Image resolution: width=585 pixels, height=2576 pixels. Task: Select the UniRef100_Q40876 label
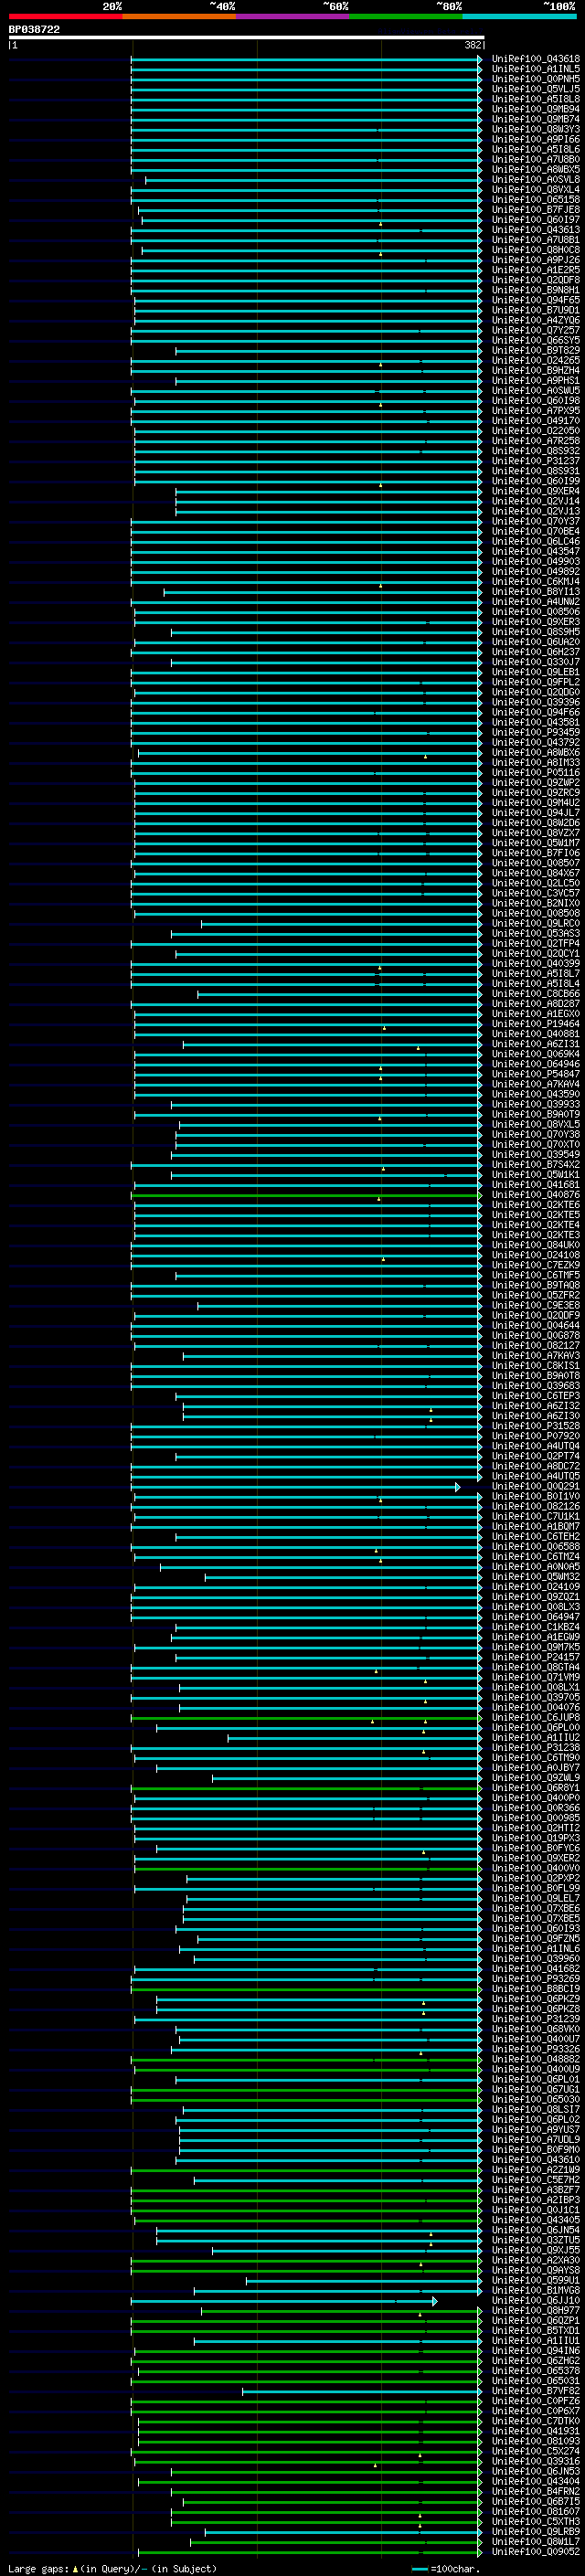point(536,1195)
